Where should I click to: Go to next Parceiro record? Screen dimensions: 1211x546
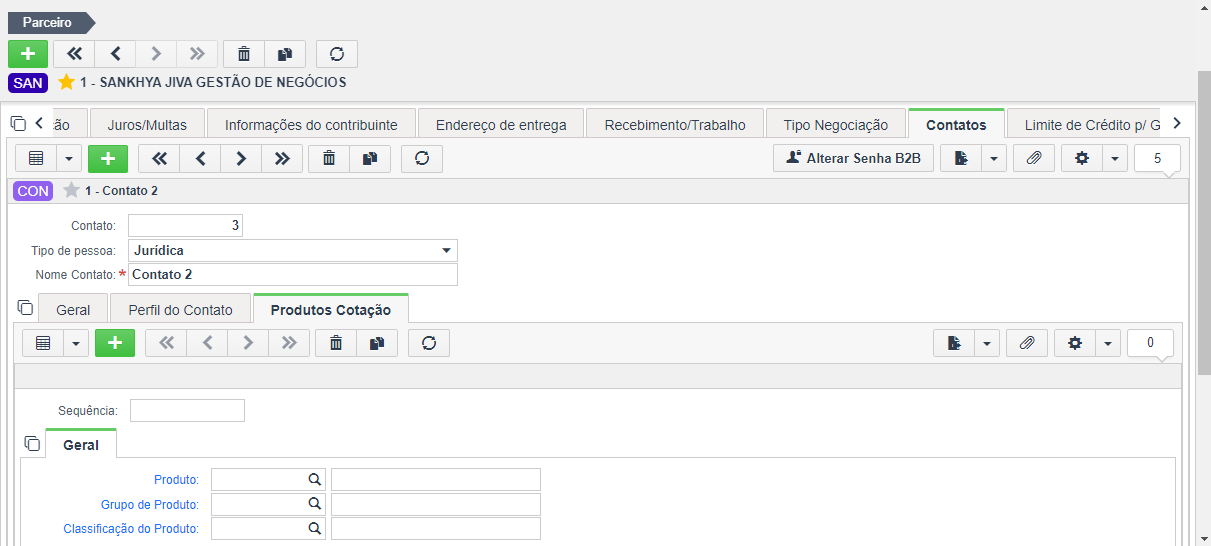pos(156,53)
